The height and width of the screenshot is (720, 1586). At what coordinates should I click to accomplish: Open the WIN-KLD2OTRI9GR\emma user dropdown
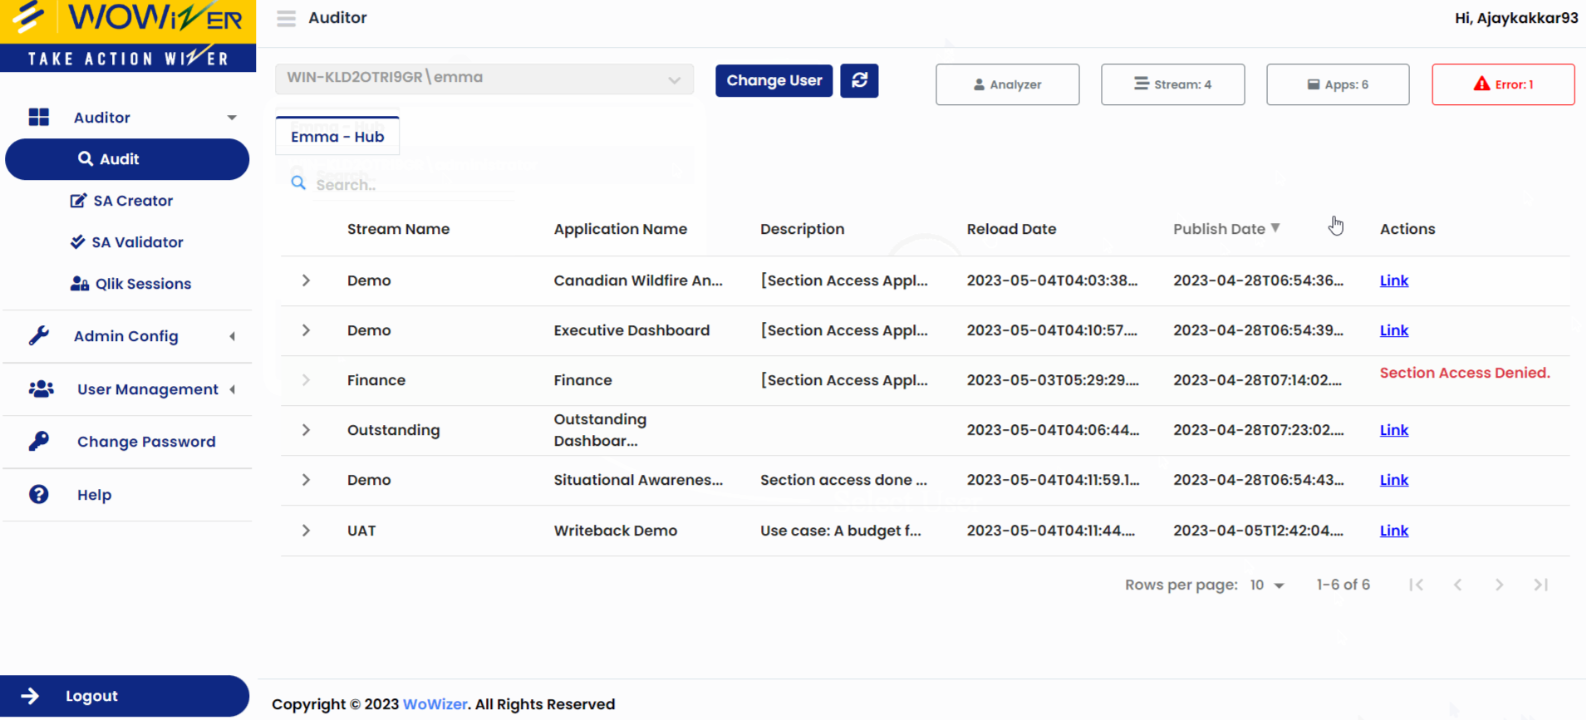(x=484, y=78)
